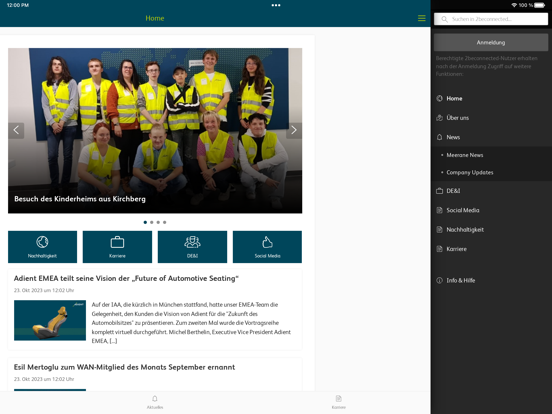The width and height of the screenshot is (552, 414).
Task: Click the 12:00 PM clock
Action: 18,5
